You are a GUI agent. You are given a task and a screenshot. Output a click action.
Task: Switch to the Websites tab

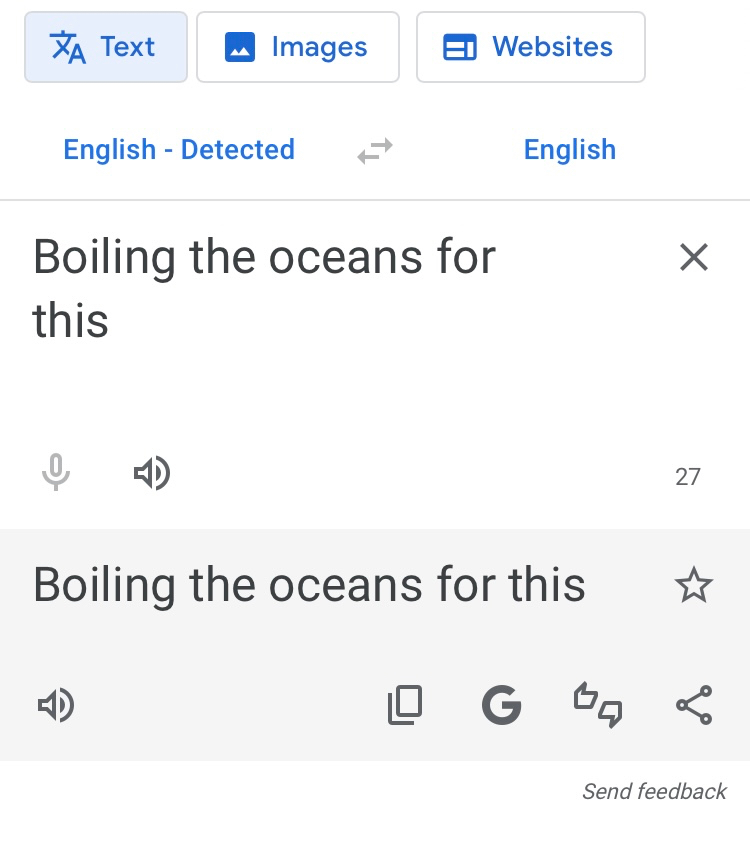pyautogui.click(x=530, y=47)
